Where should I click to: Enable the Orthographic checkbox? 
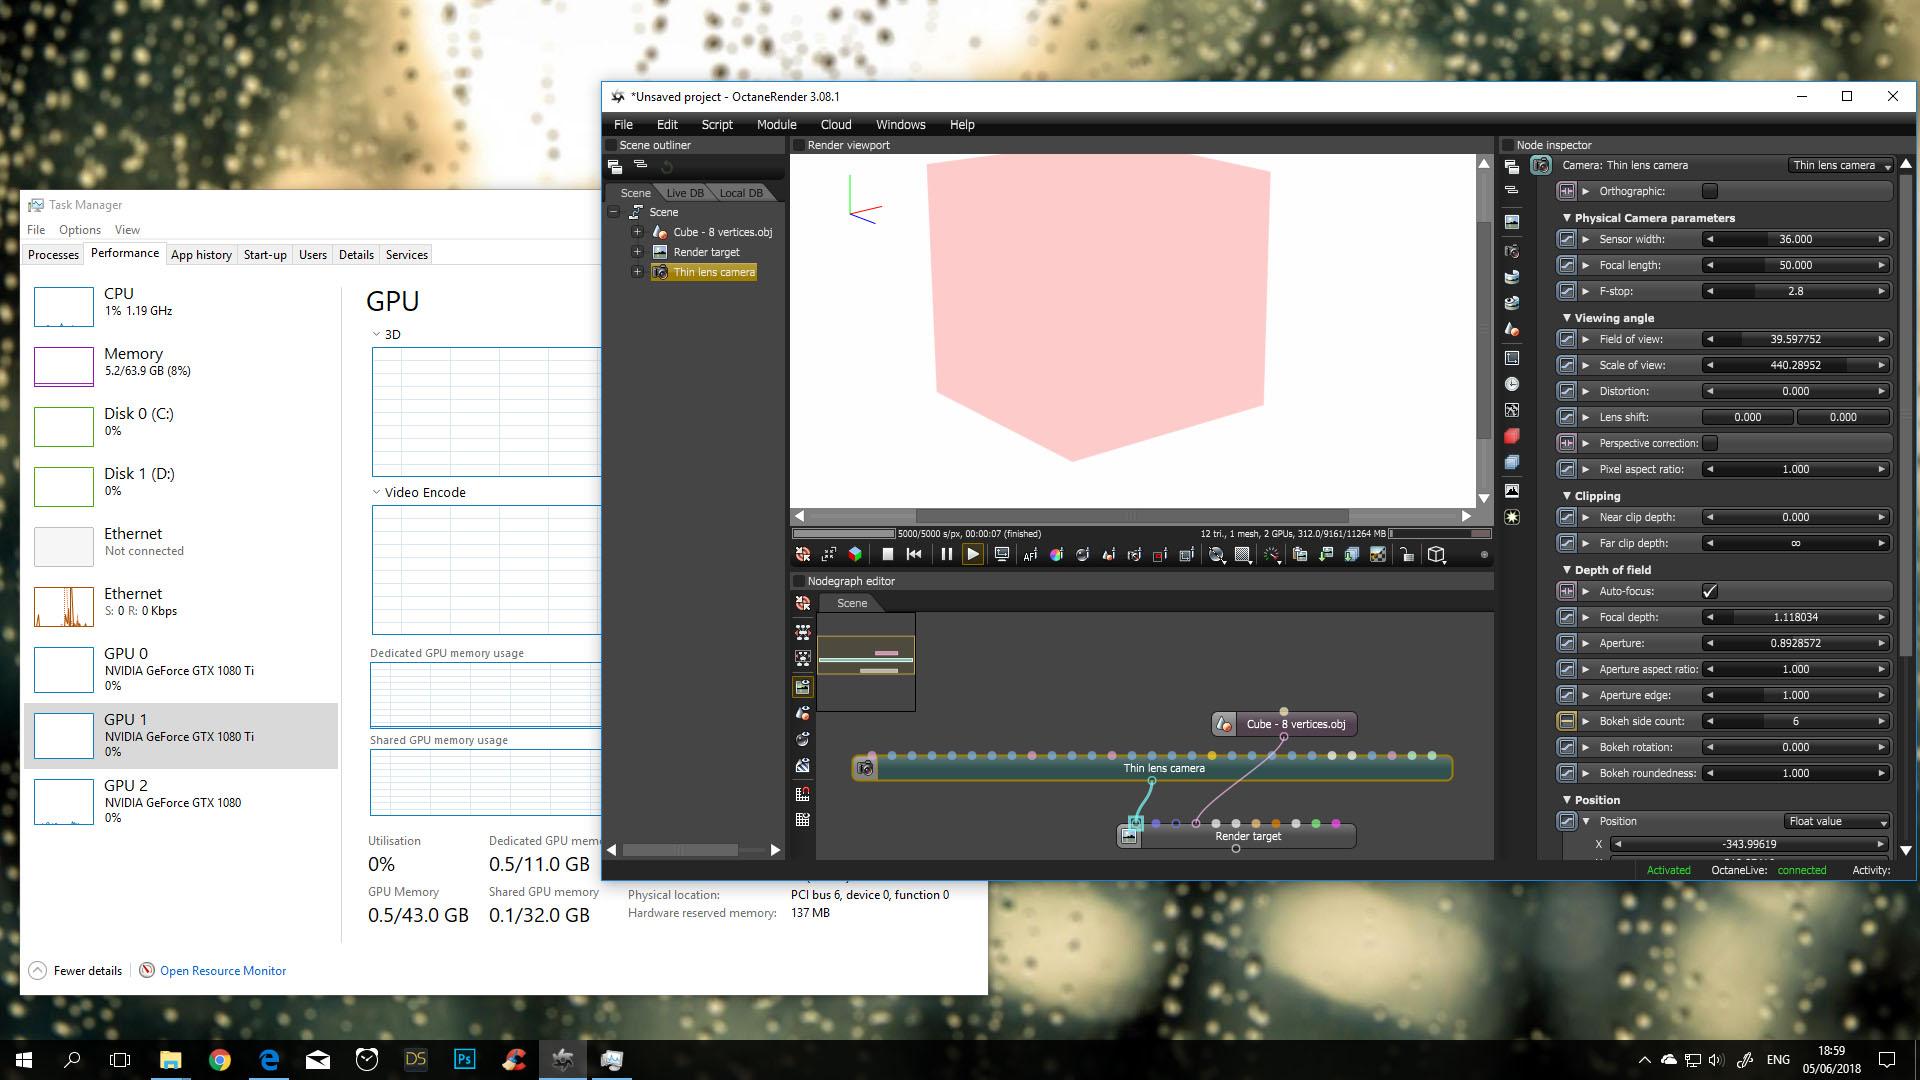(1710, 191)
